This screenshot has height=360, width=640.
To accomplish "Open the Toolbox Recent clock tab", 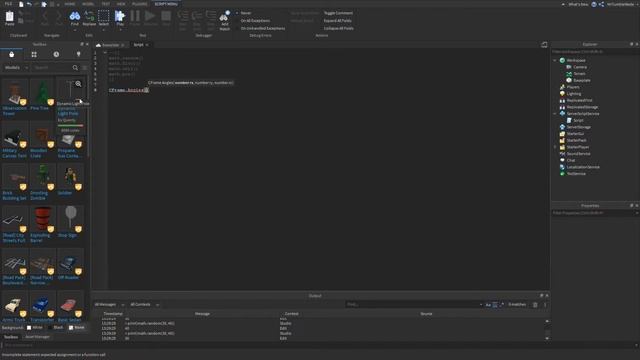I will [56, 54].
